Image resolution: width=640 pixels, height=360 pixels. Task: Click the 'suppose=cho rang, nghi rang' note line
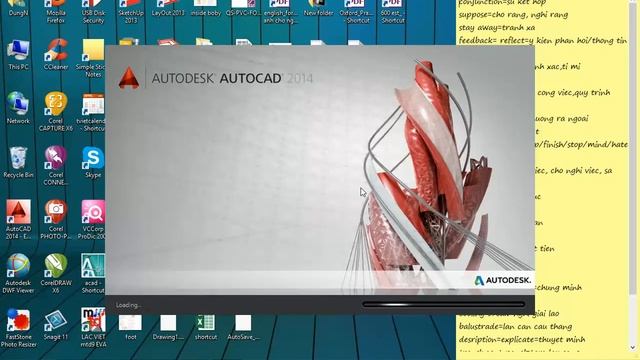[513, 15]
